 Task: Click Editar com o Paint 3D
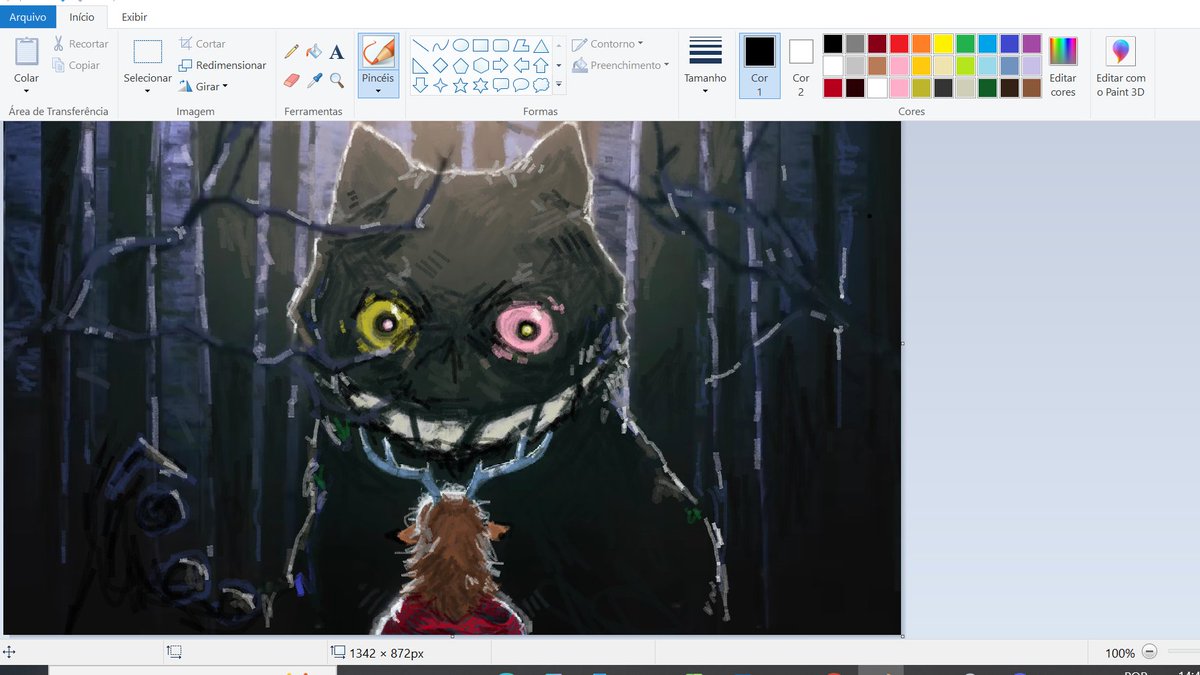coord(1121,66)
